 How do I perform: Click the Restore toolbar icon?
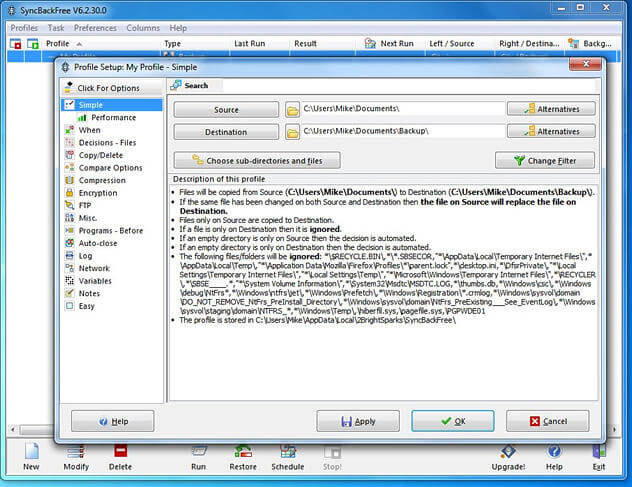click(243, 457)
